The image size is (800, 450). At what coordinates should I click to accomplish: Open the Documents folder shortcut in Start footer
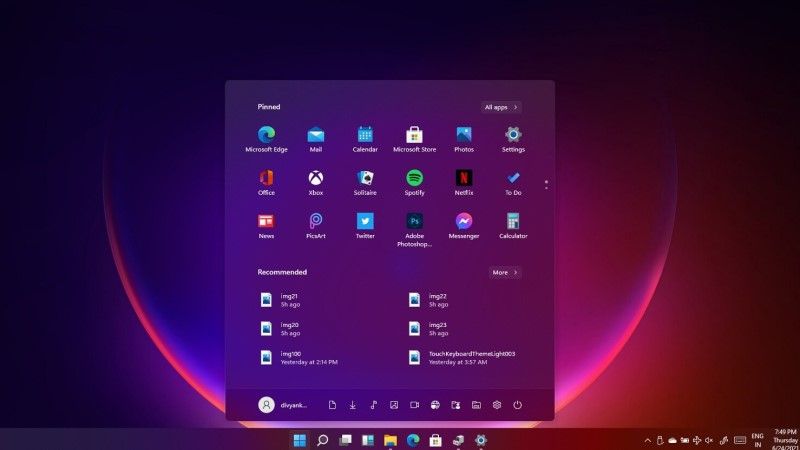332,405
